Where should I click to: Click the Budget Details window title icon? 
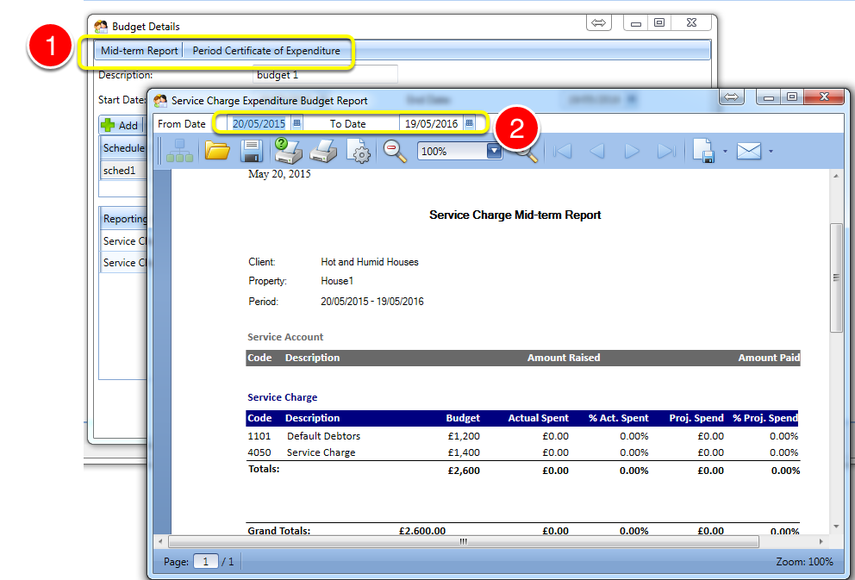coord(101,26)
